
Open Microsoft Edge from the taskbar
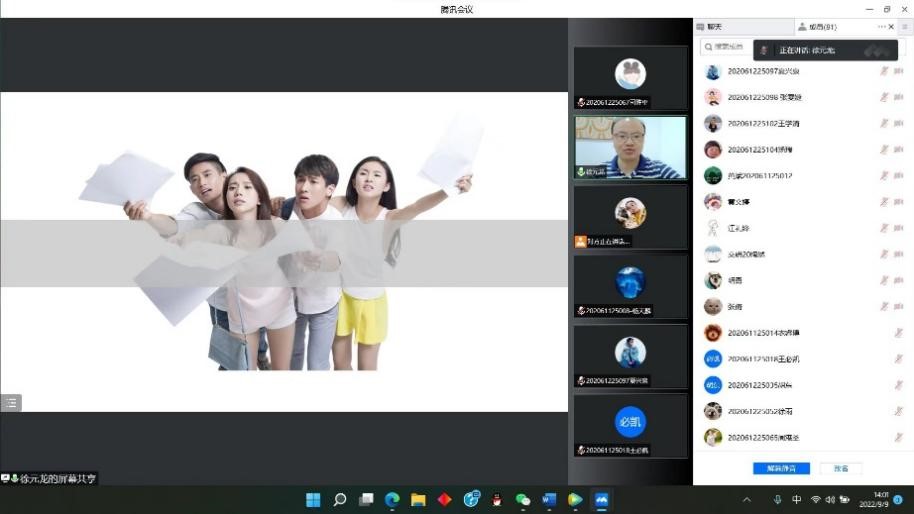(392, 499)
